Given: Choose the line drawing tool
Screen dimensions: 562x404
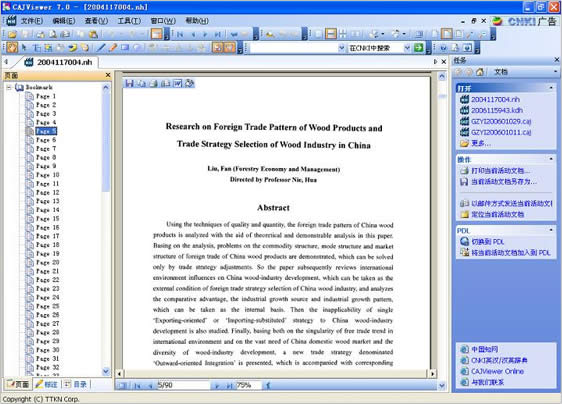Looking at the screenshot, I should (101, 48).
